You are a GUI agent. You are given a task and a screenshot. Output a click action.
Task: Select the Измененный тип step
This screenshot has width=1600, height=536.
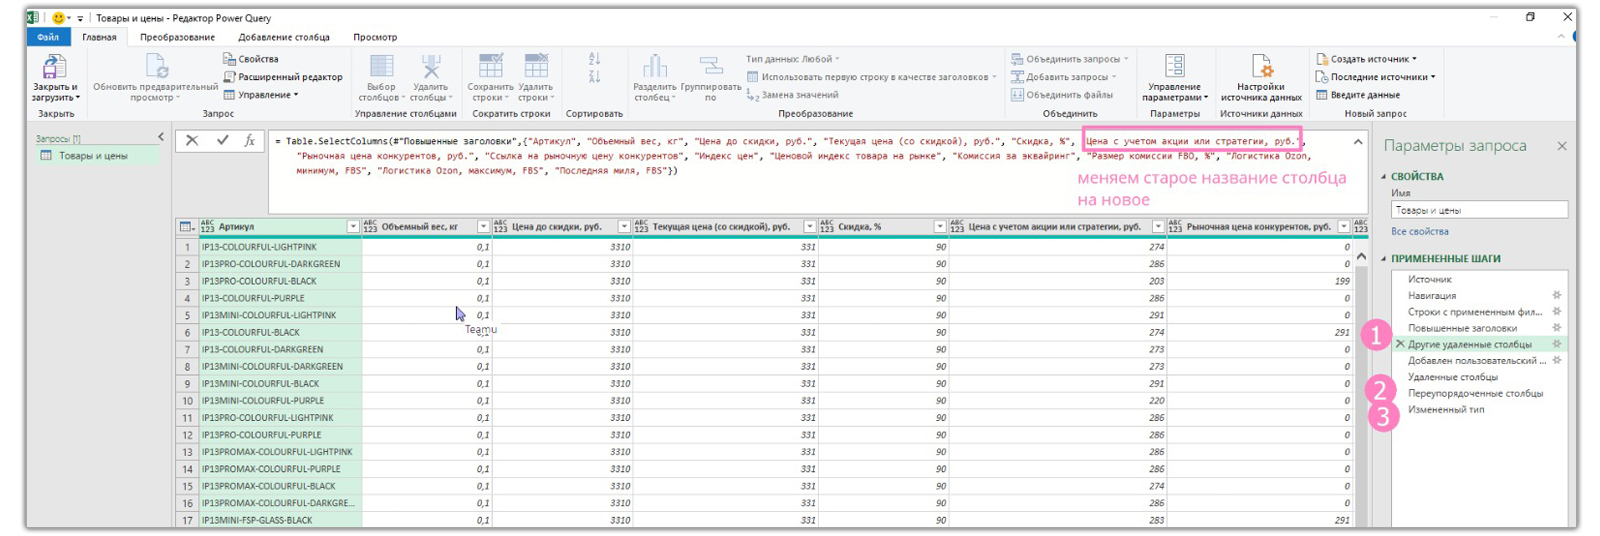(x=1446, y=409)
